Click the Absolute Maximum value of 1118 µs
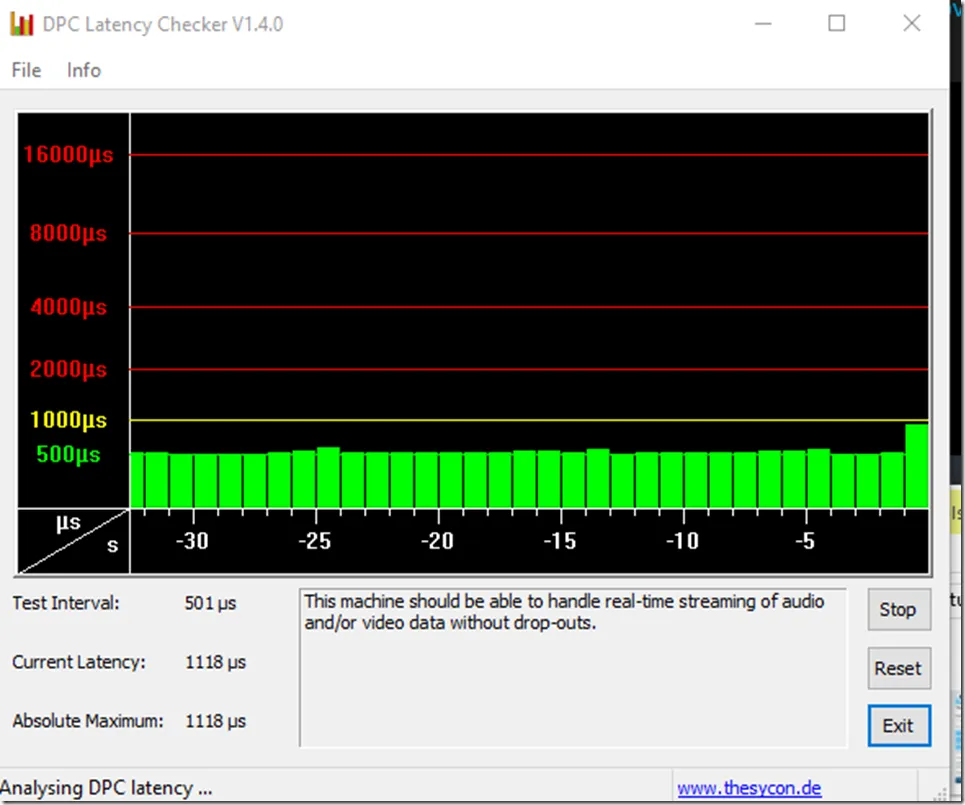Screen dimensions: 965x805 215,721
